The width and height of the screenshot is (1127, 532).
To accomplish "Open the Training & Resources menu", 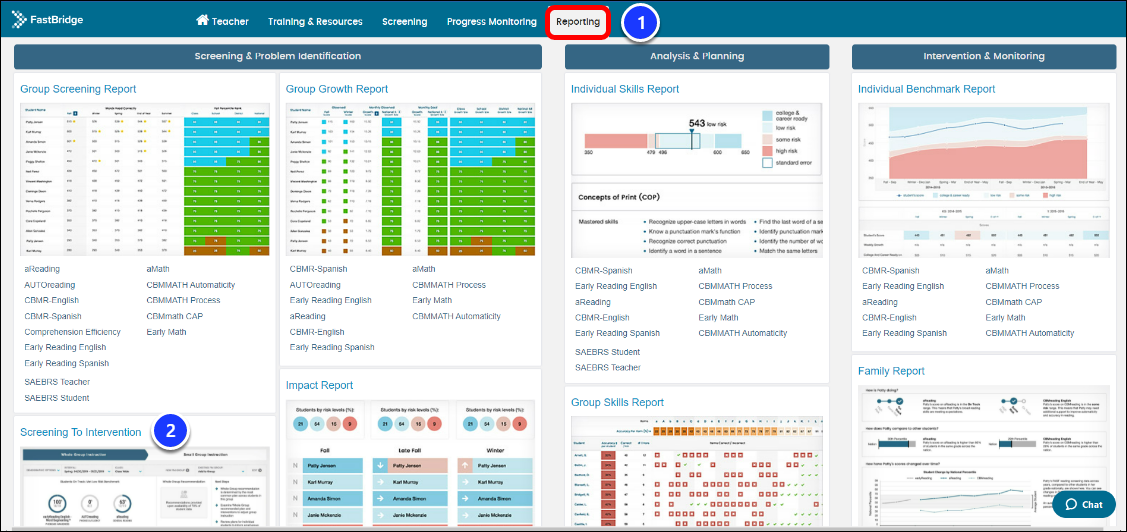I will point(315,22).
